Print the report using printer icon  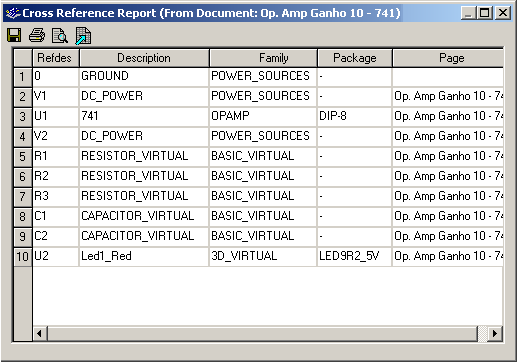37,35
